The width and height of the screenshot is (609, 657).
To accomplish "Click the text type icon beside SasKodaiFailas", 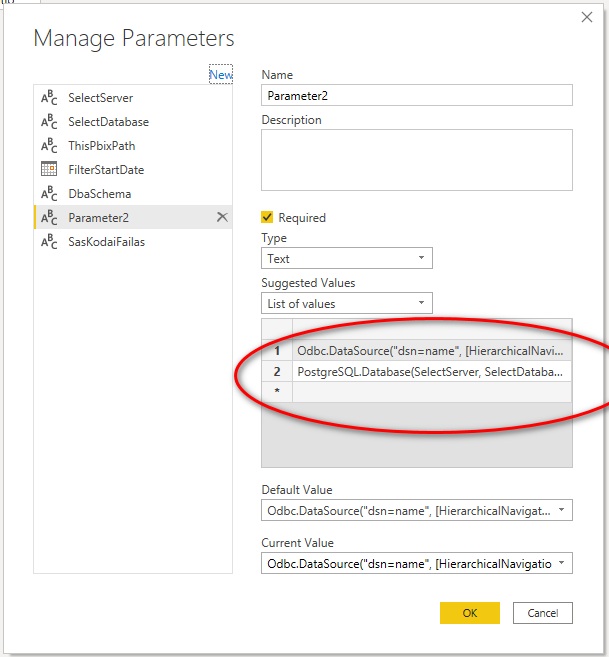I will (49, 241).
